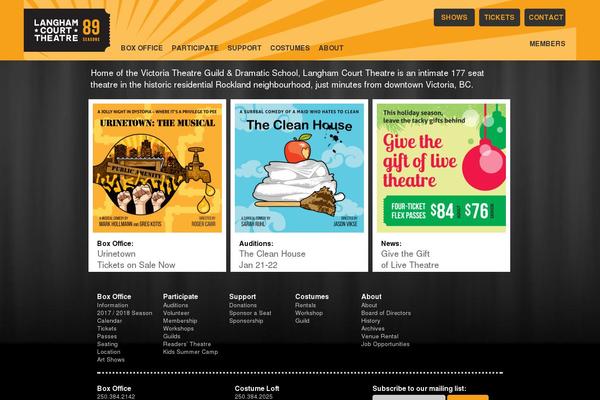Follow The Clean House Jan 21-22 auditions link
This screenshot has height=400, width=600.
click(x=272, y=259)
